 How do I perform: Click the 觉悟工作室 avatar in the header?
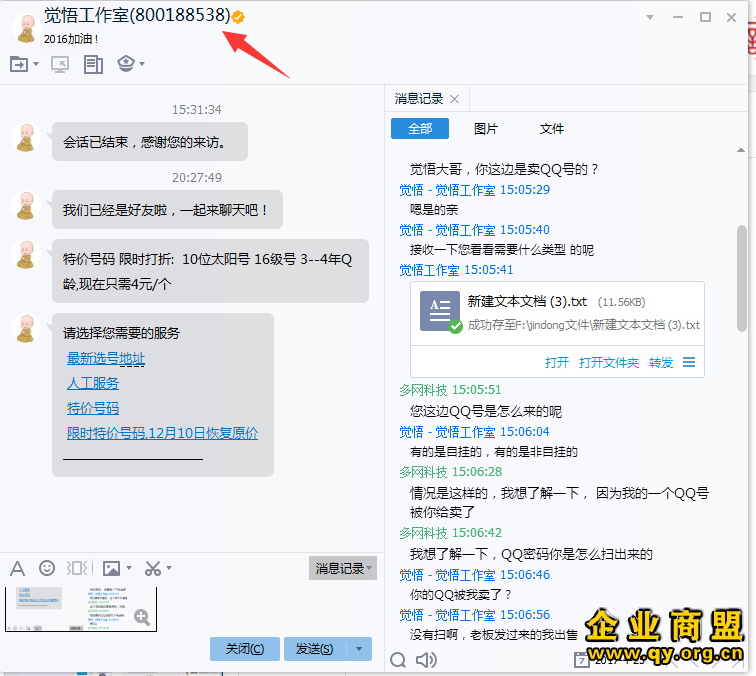point(26,28)
